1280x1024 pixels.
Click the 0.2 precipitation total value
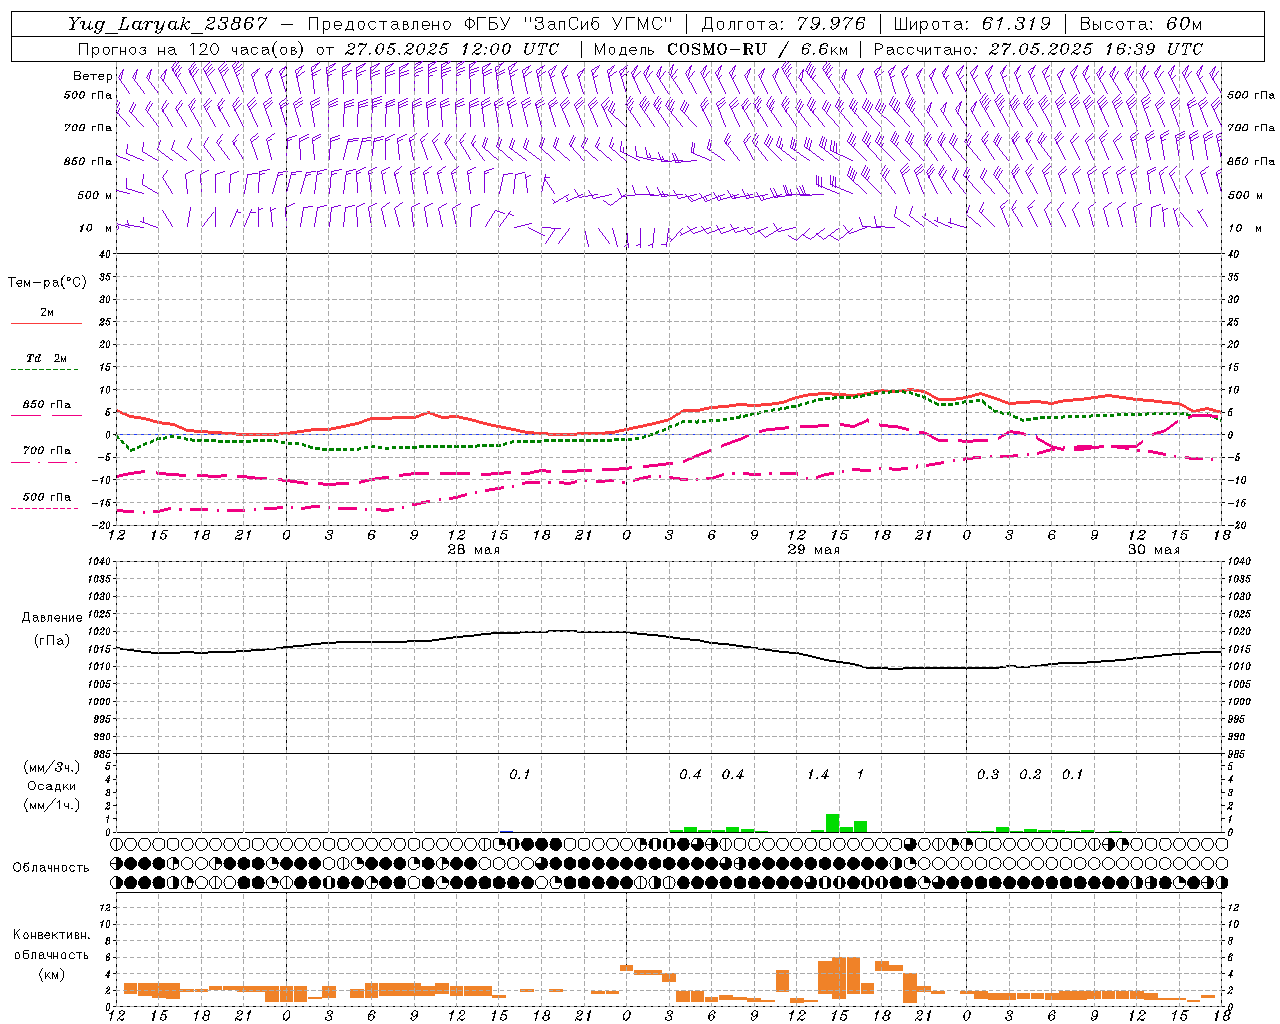click(1030, 774)
